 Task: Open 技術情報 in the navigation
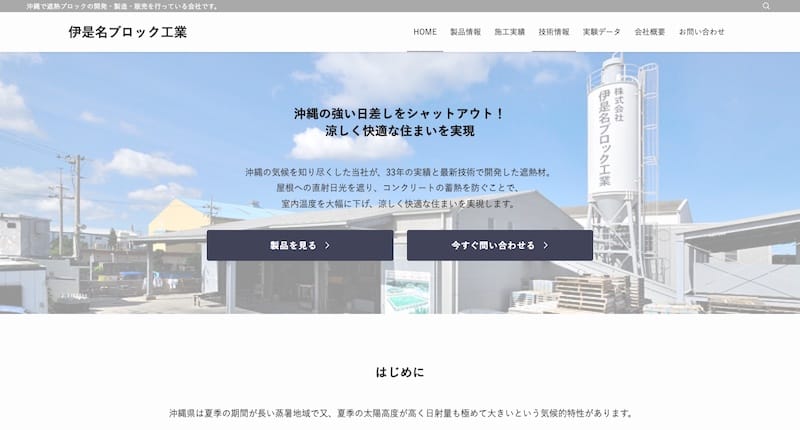(554, 32)
